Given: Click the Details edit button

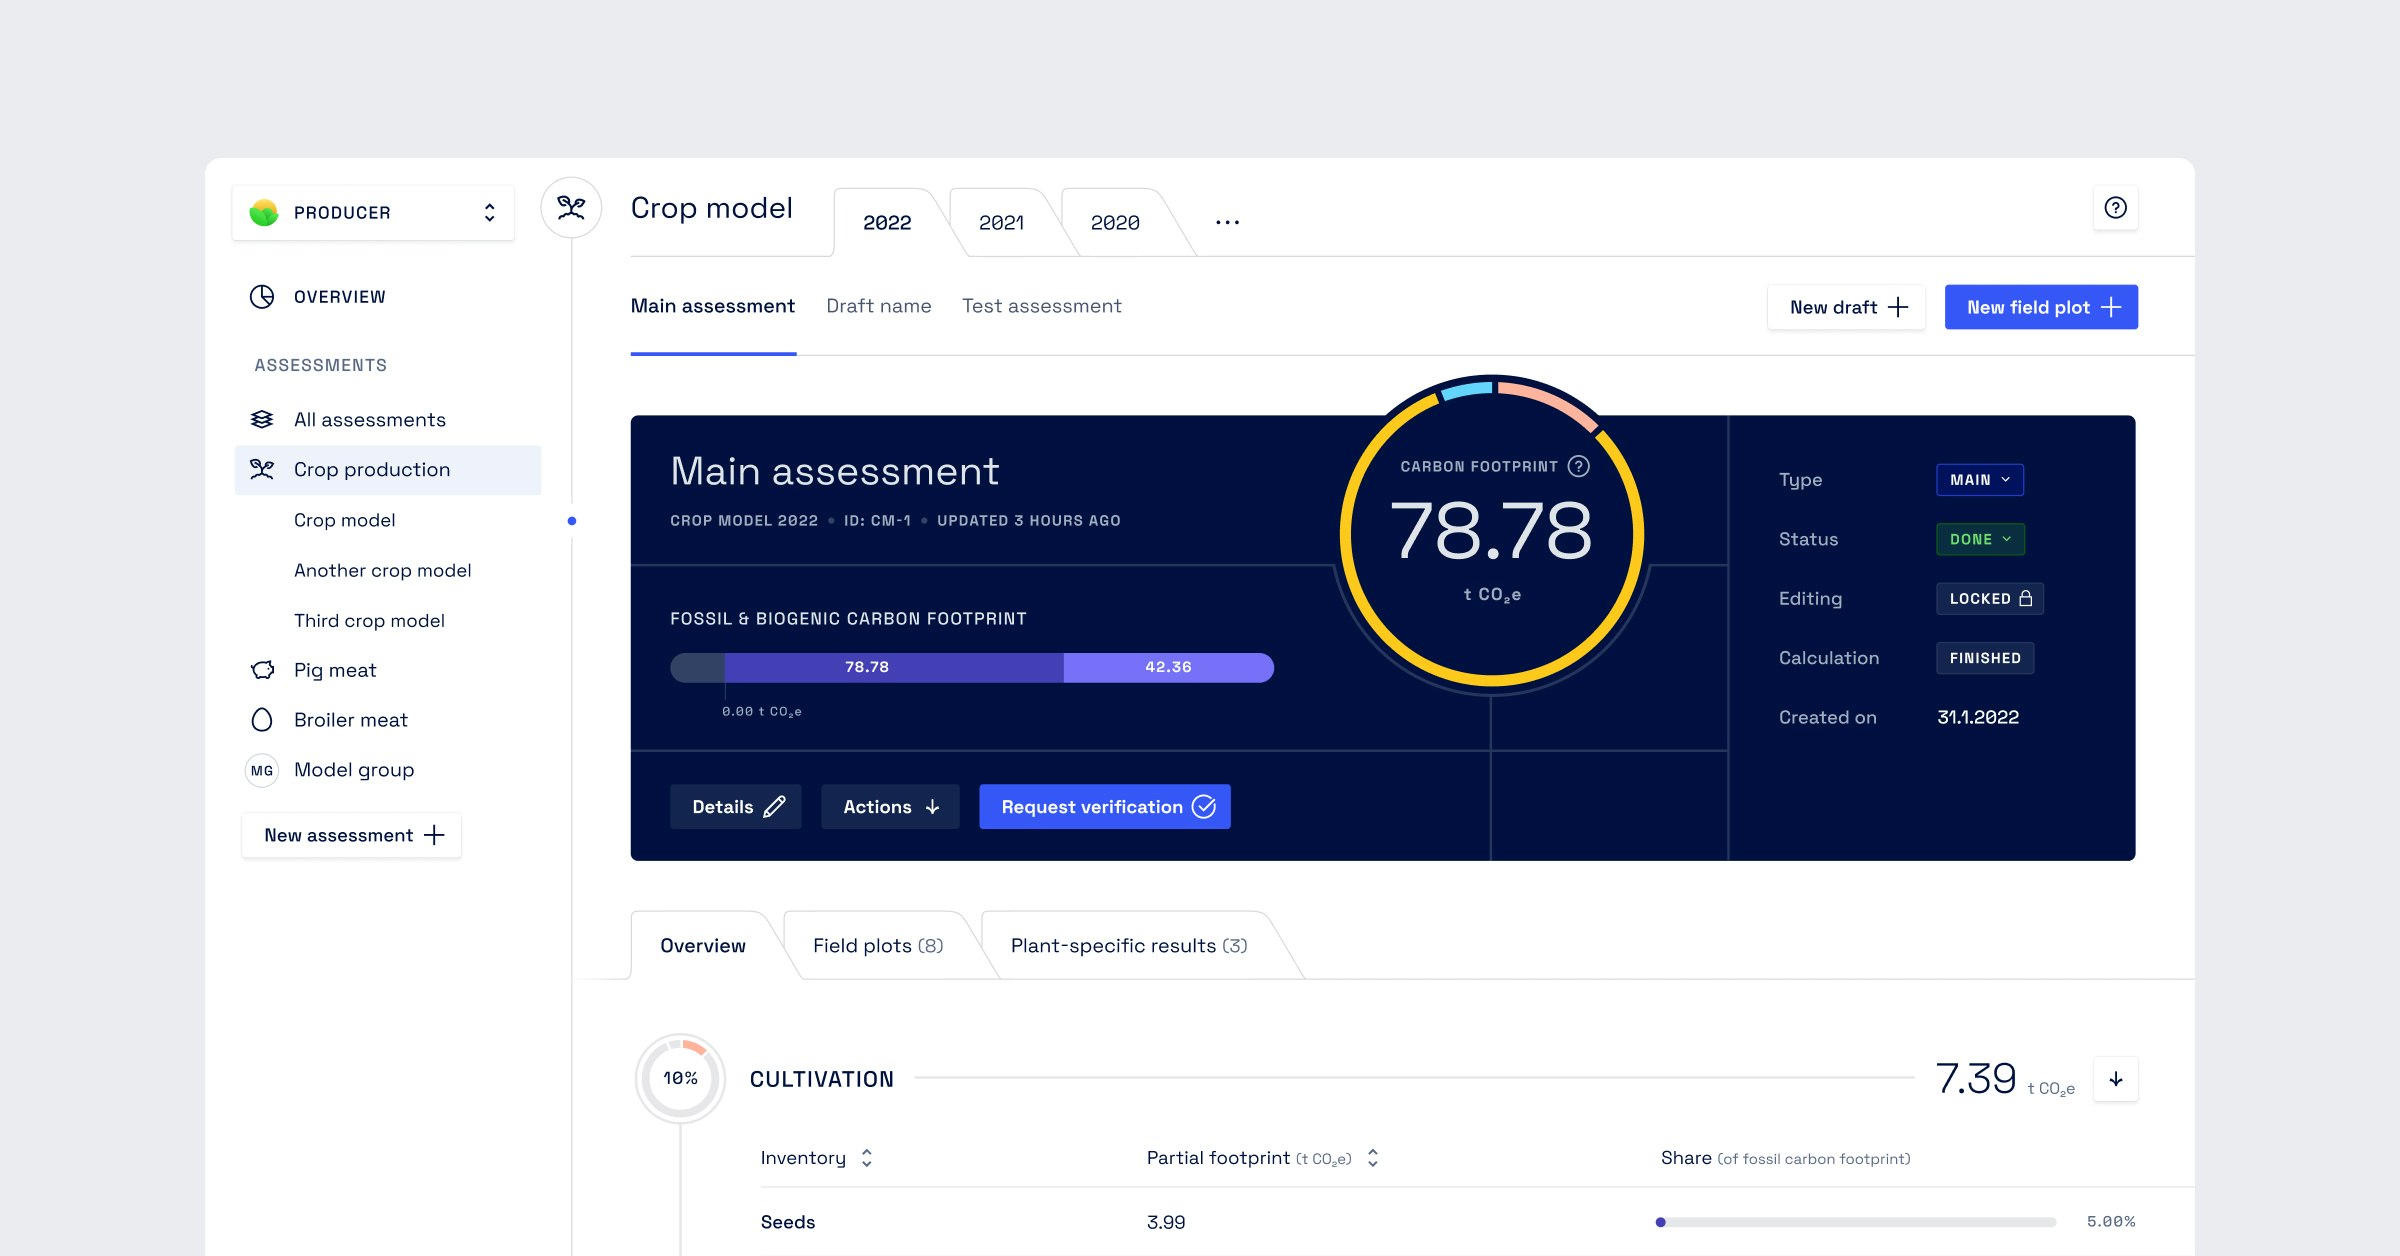Looking at the screenshot, I should tap(736, 807).
